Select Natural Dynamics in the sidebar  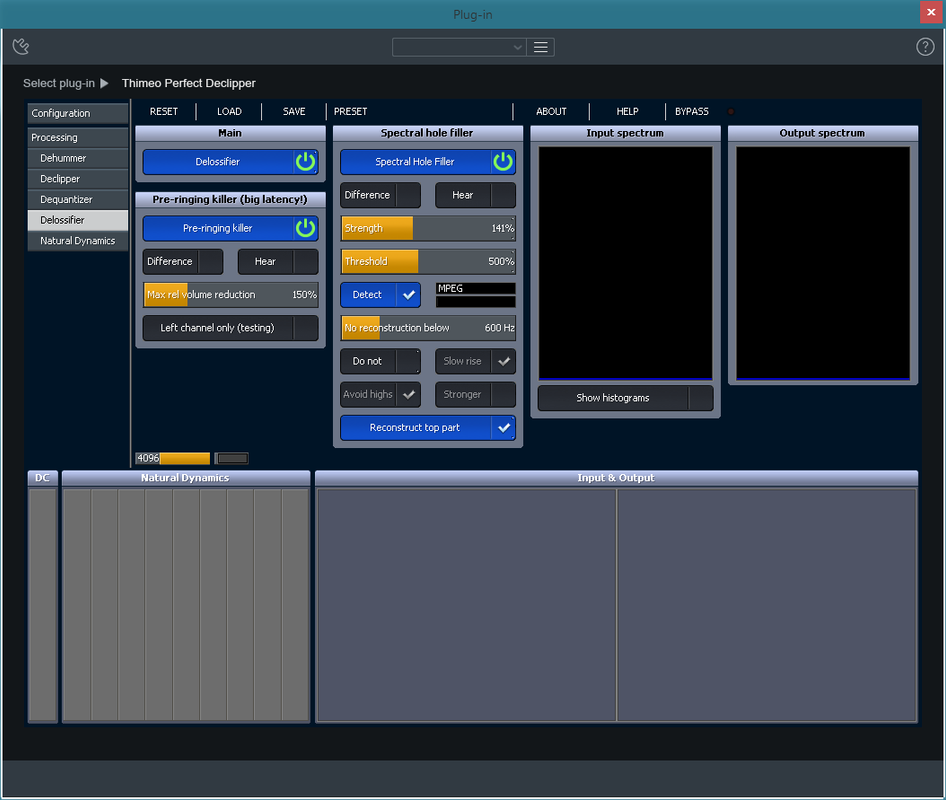click(x=78, y=241)
